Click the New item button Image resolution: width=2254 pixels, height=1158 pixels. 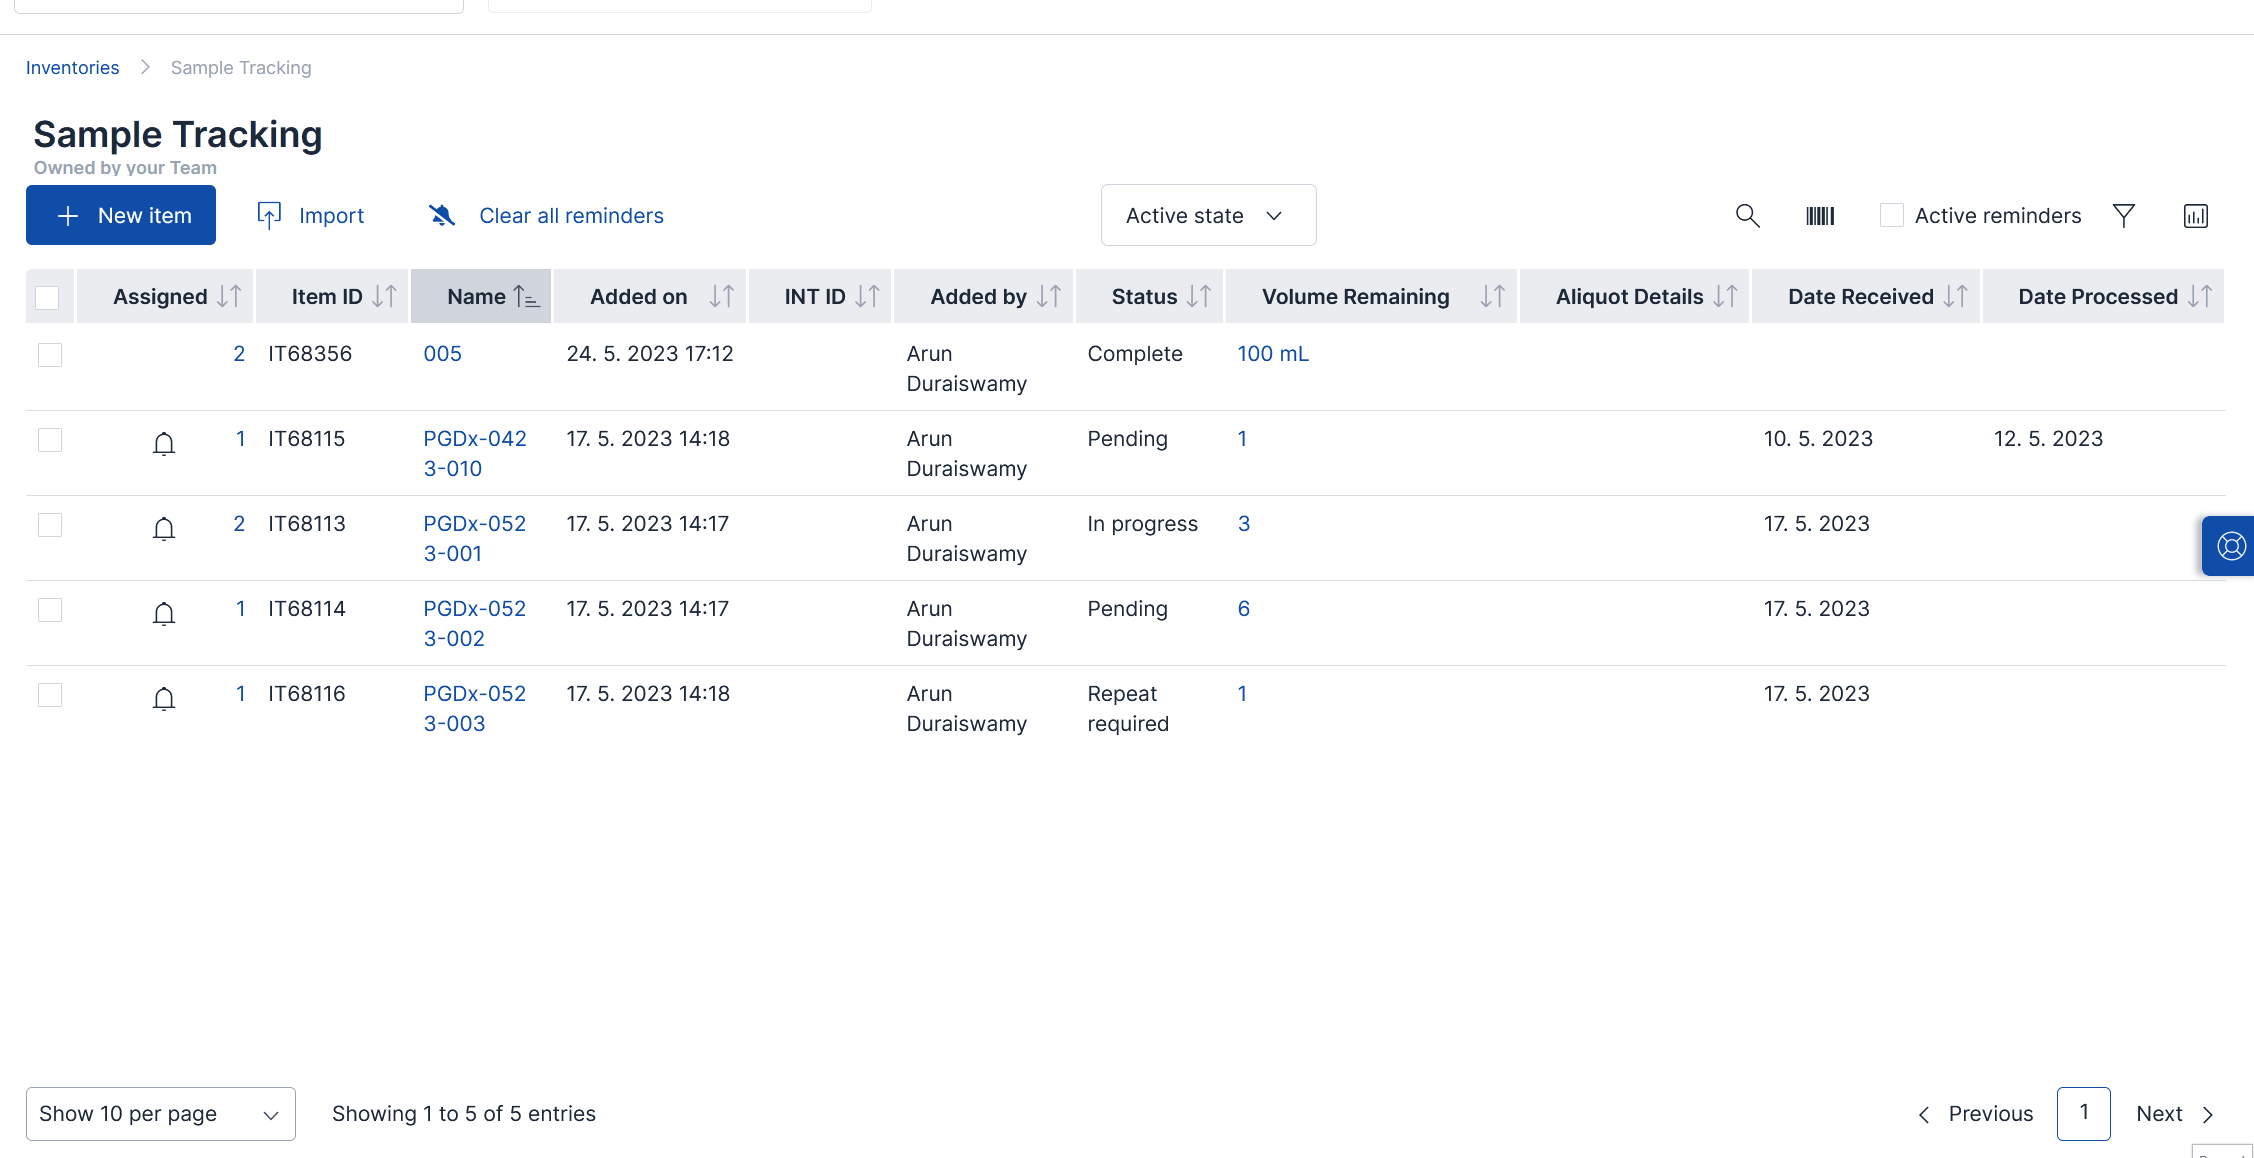click(121, 215)
